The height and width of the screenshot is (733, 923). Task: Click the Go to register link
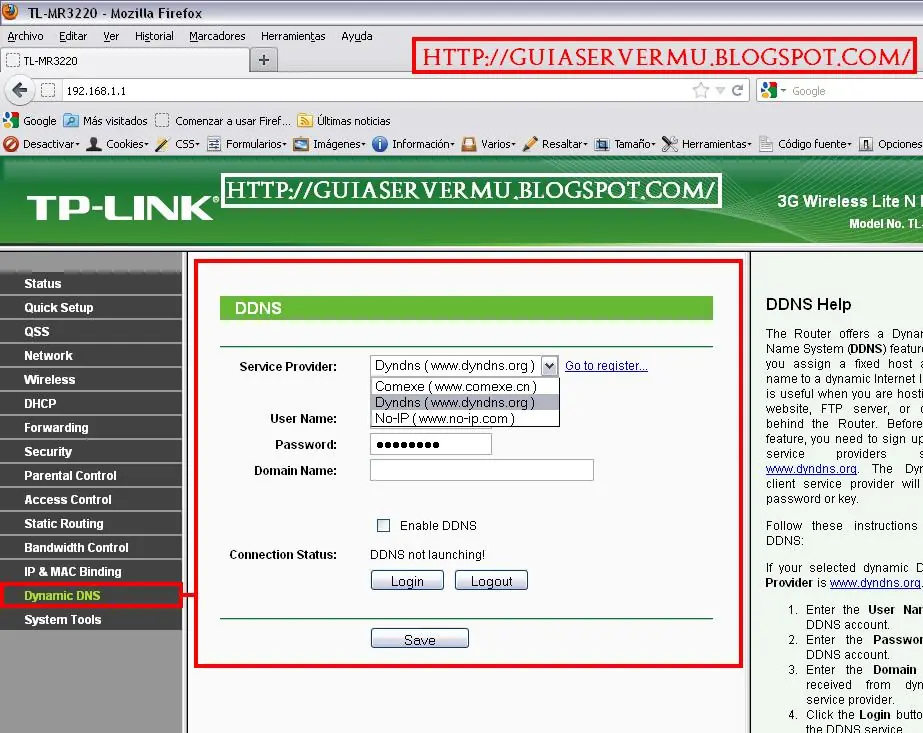pos(606,366)
